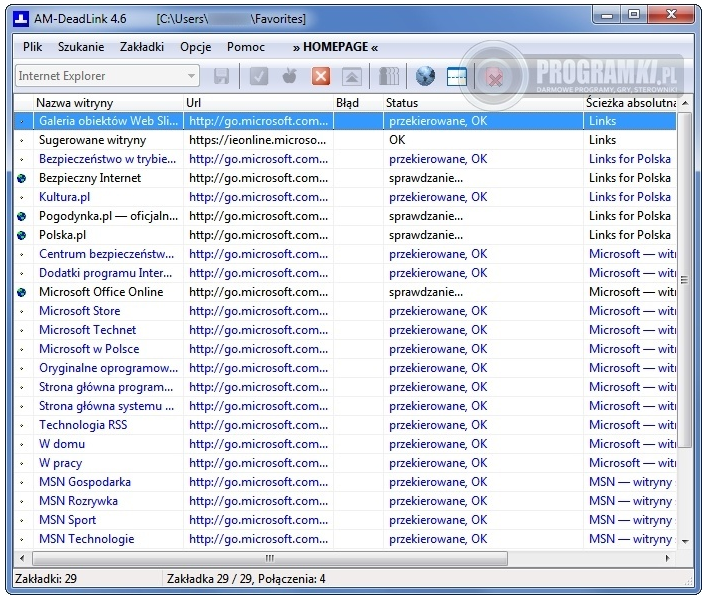
Task: Open the globe browser toolbar icon
Action: [425, 76]
